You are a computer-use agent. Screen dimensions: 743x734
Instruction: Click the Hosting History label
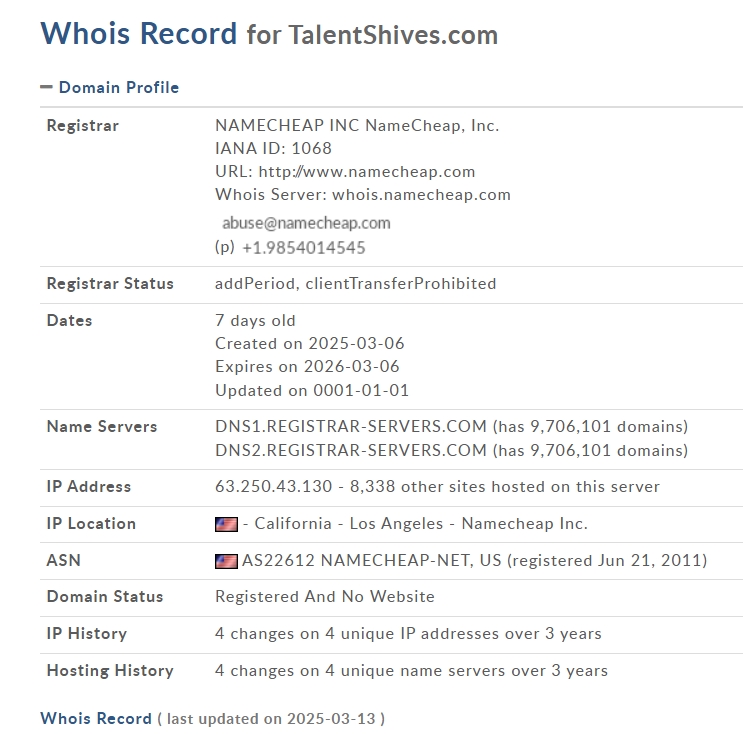coord(110,671)
